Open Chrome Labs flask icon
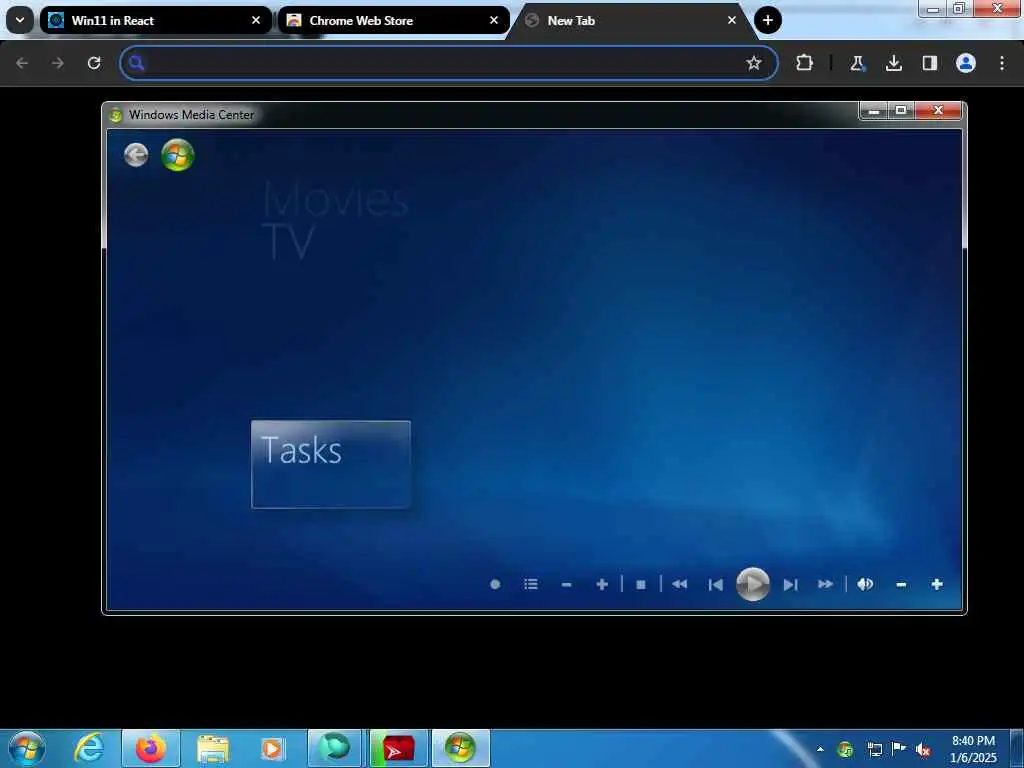 (x=857, y=63)
